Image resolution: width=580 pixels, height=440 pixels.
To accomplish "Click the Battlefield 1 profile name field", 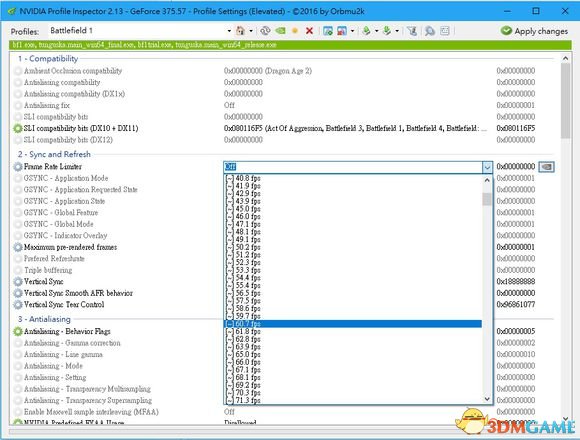I will click(x=136, y=31).
